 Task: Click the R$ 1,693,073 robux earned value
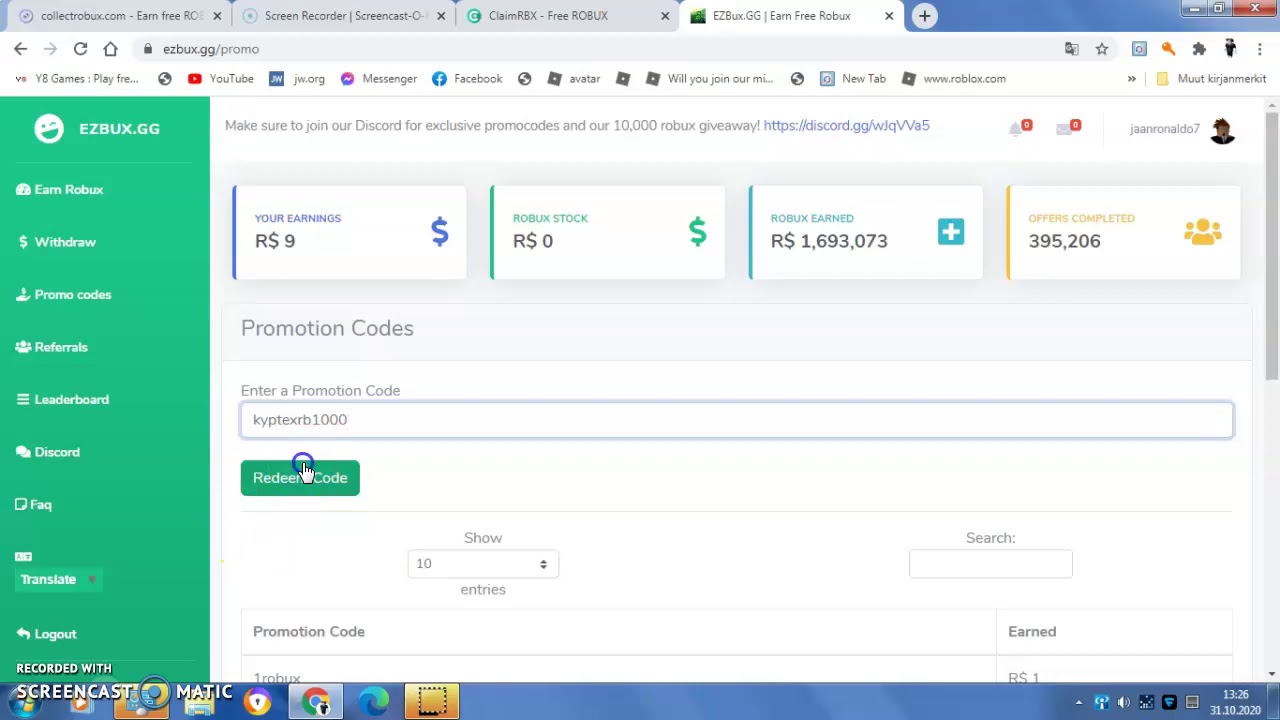pyautogui.click(x=829, y=241)
